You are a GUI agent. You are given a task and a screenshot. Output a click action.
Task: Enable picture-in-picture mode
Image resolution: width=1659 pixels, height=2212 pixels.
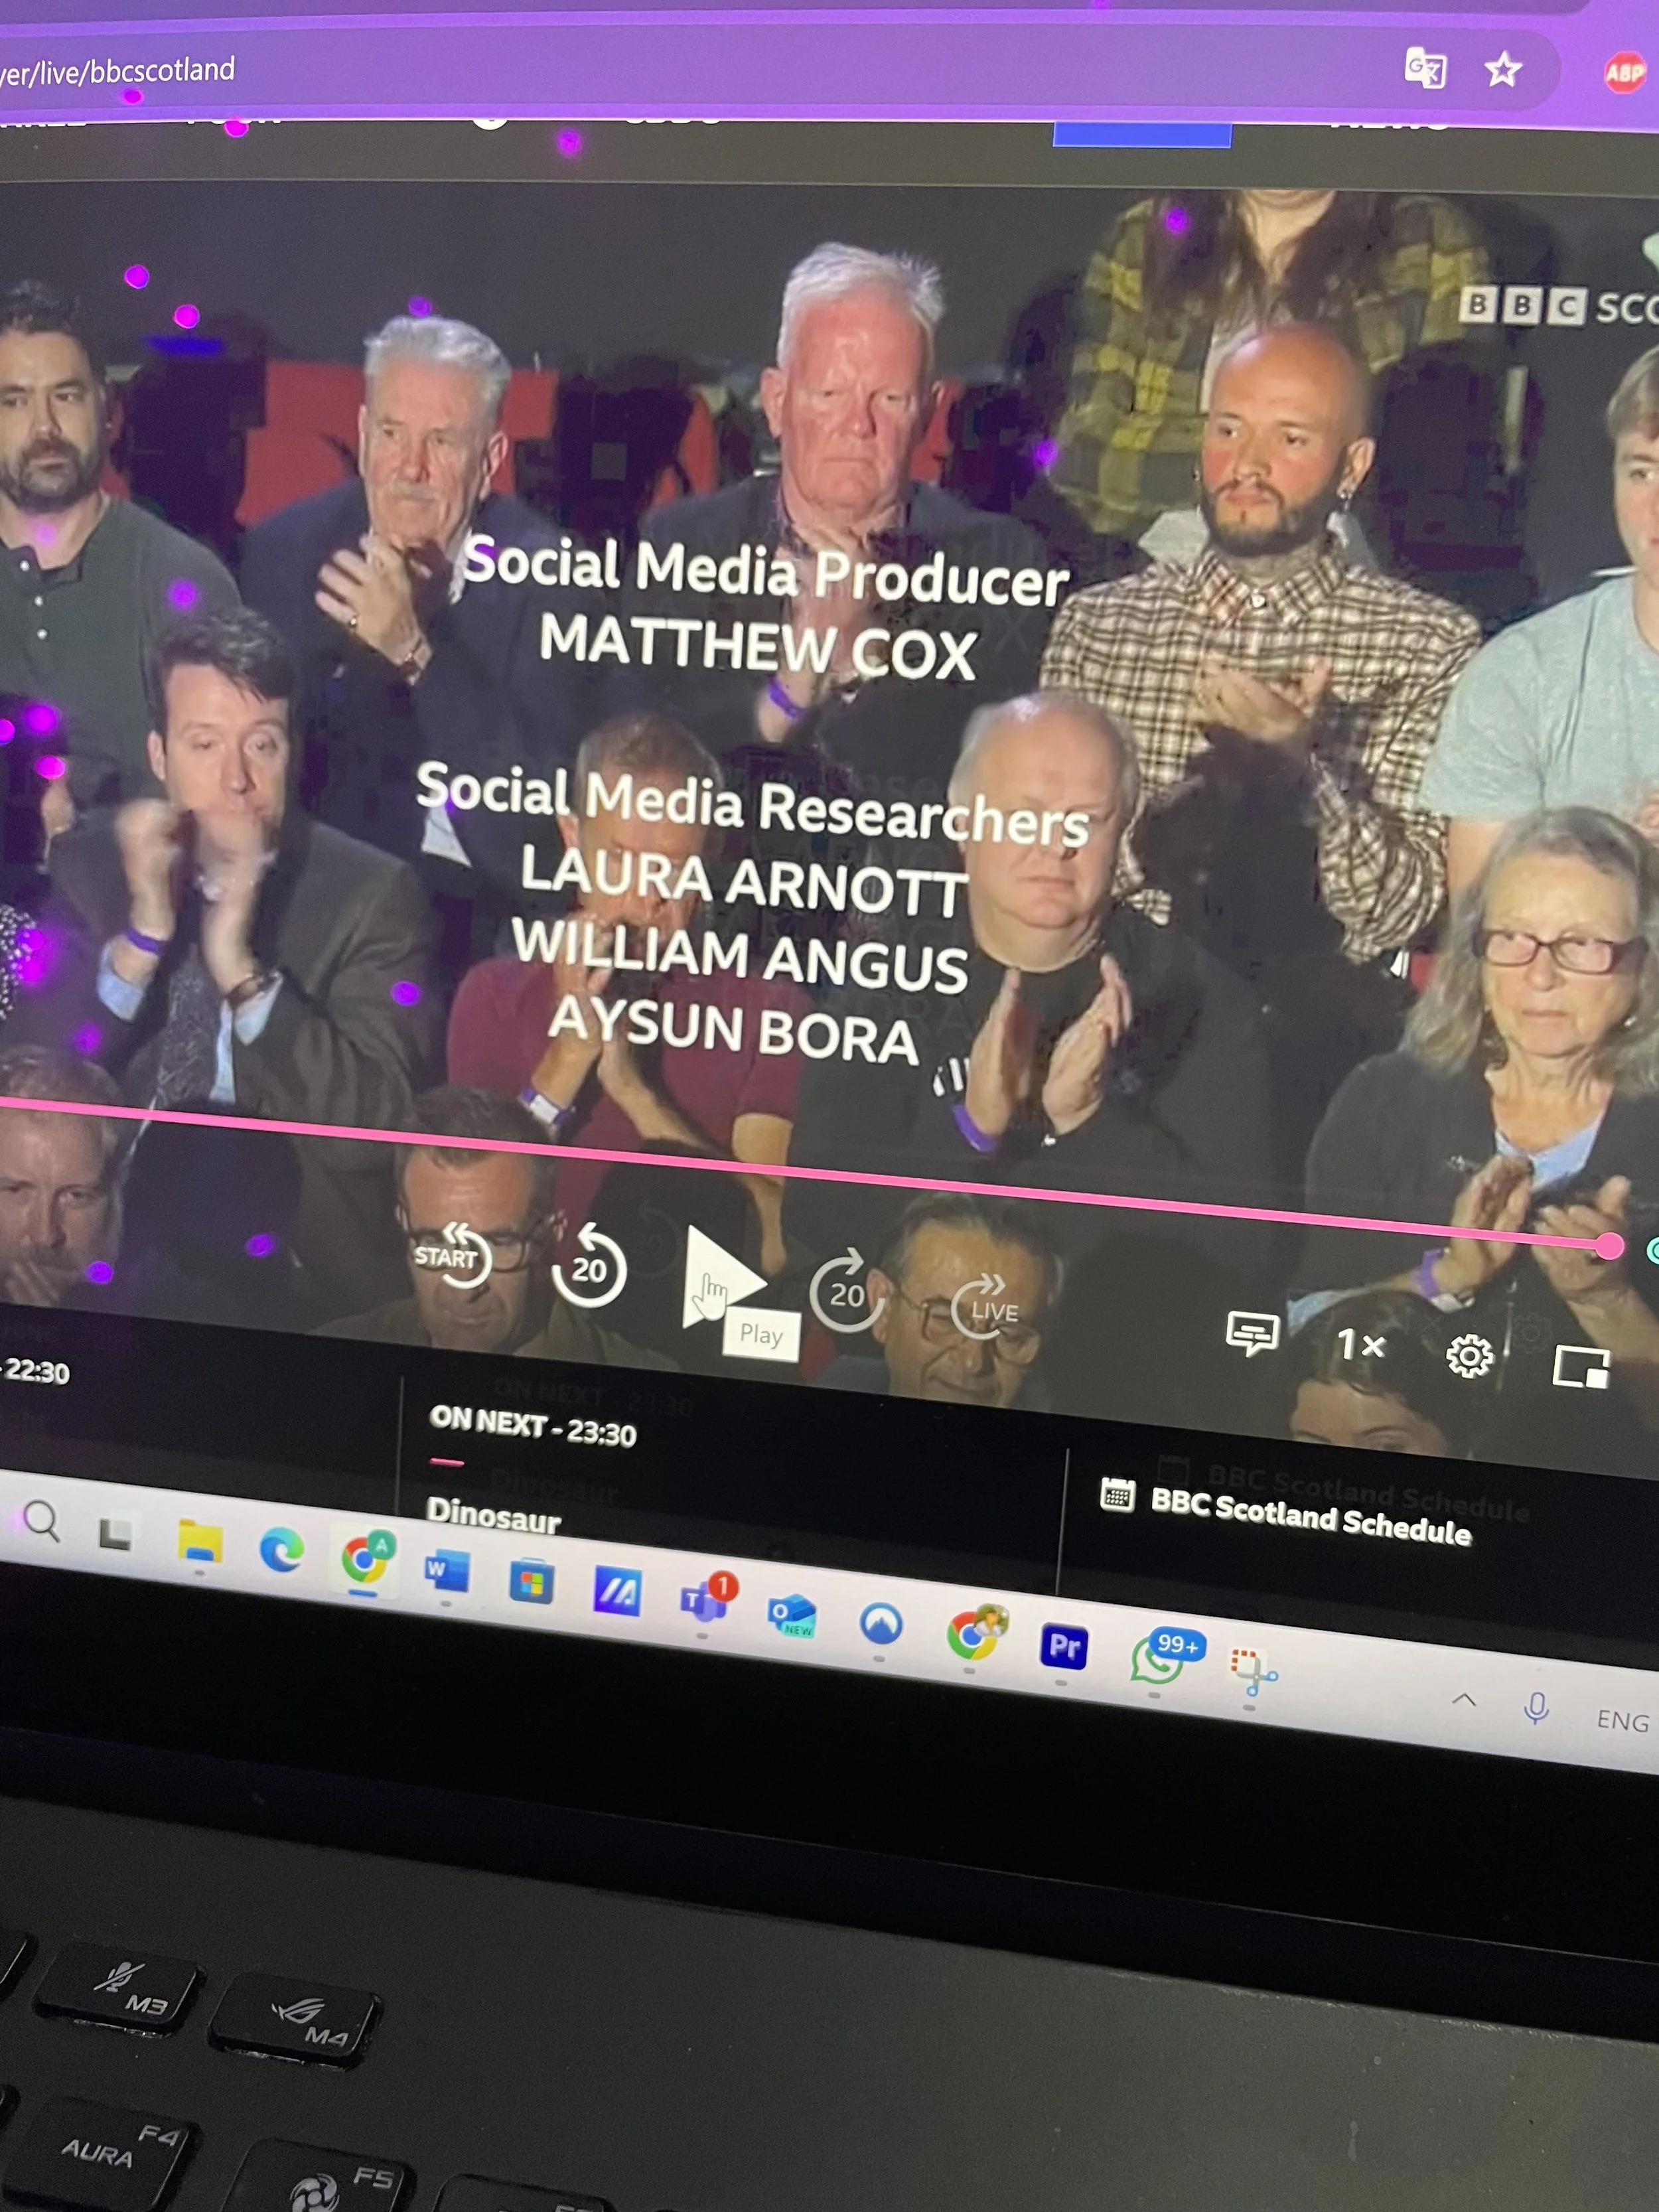click(1581, 1367)
